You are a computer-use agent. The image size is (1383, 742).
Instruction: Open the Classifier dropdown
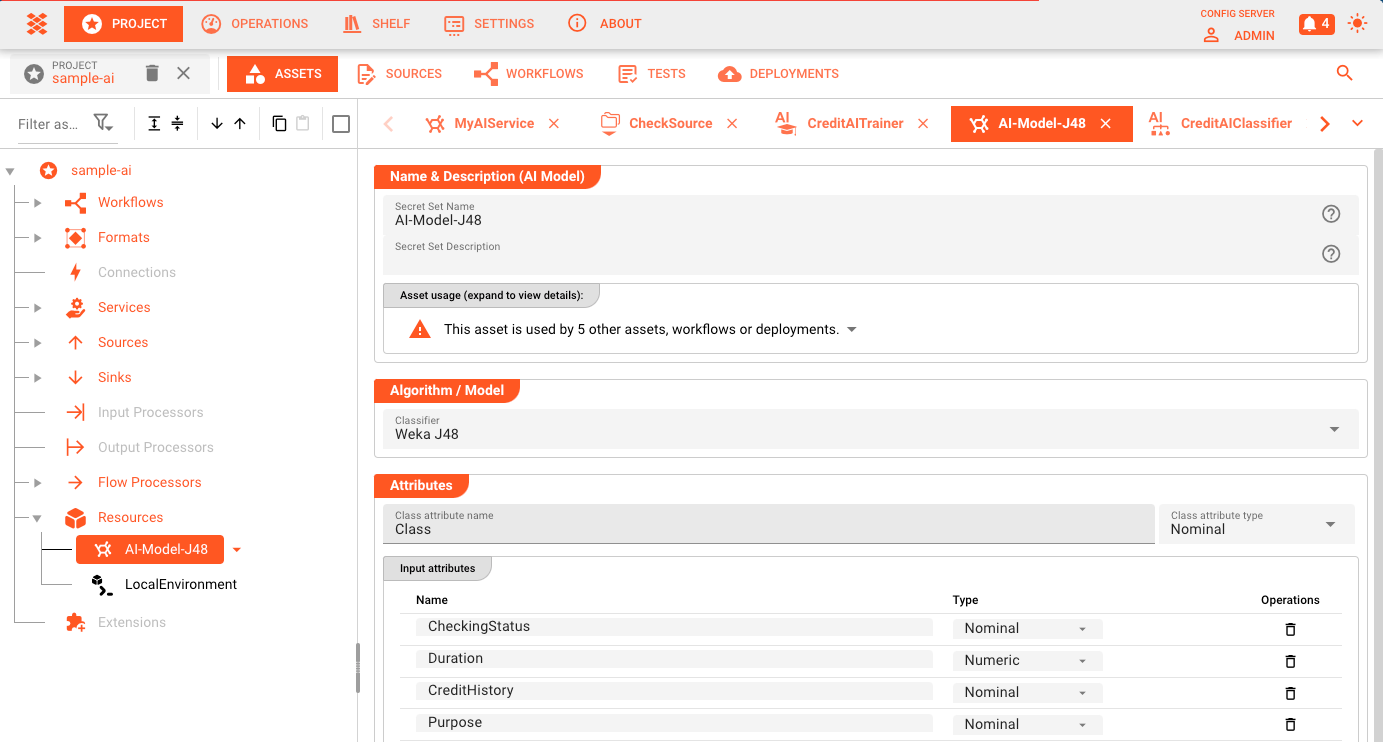coord(1334,429)
